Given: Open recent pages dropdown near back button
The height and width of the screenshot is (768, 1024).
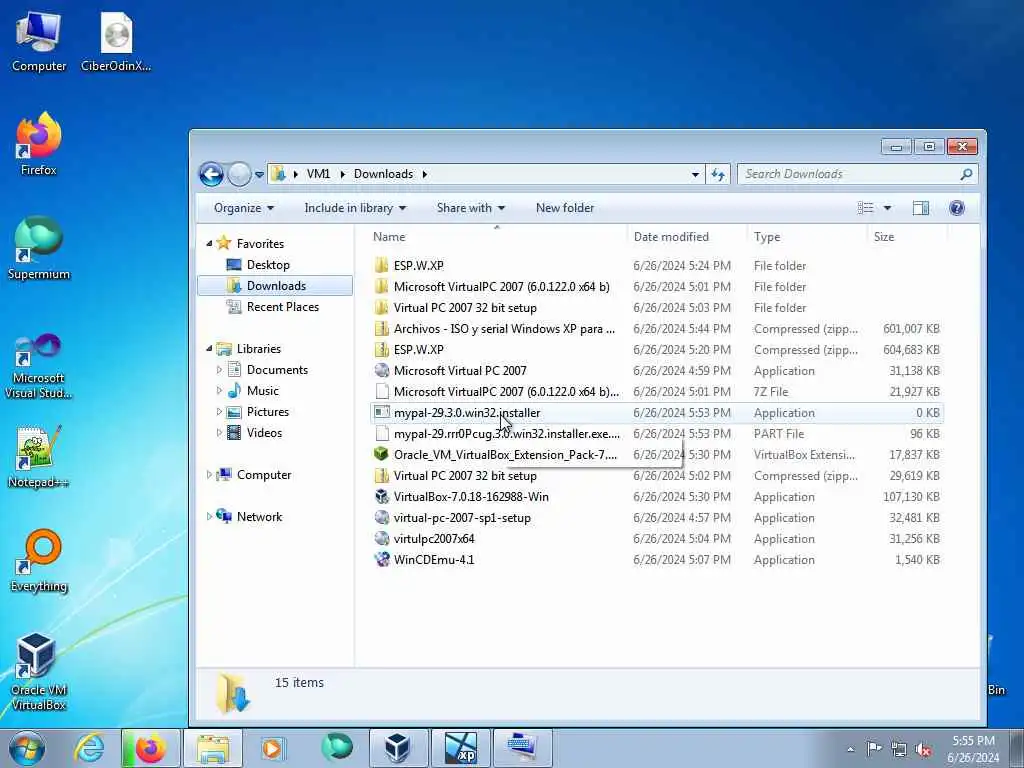Looking at the screenshot, I should [x=259, y=174].
